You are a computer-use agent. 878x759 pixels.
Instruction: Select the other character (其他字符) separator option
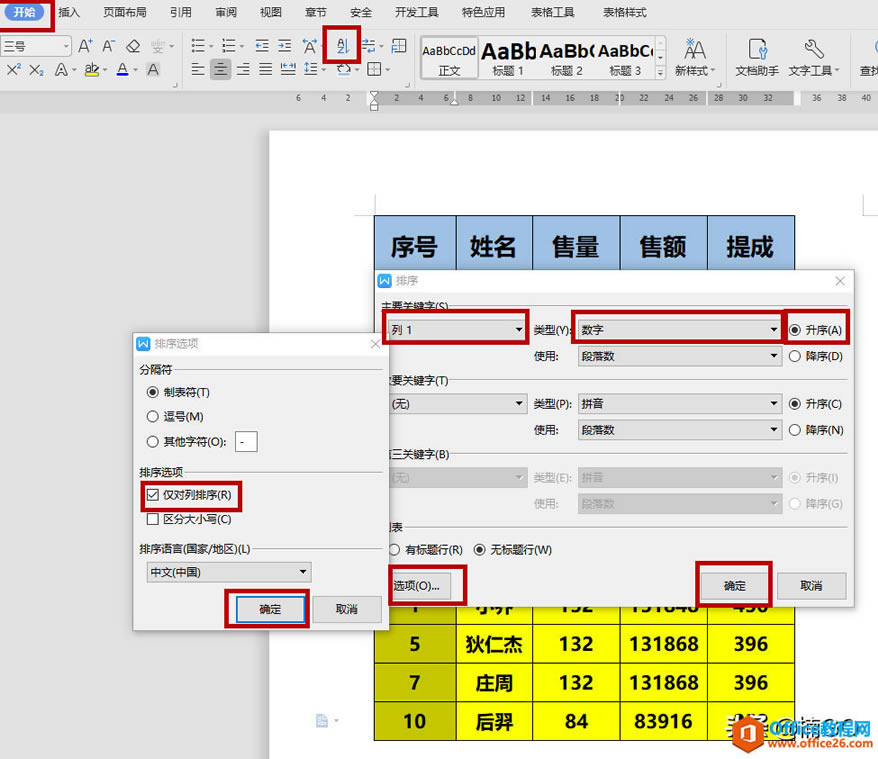tap(152, 441)
